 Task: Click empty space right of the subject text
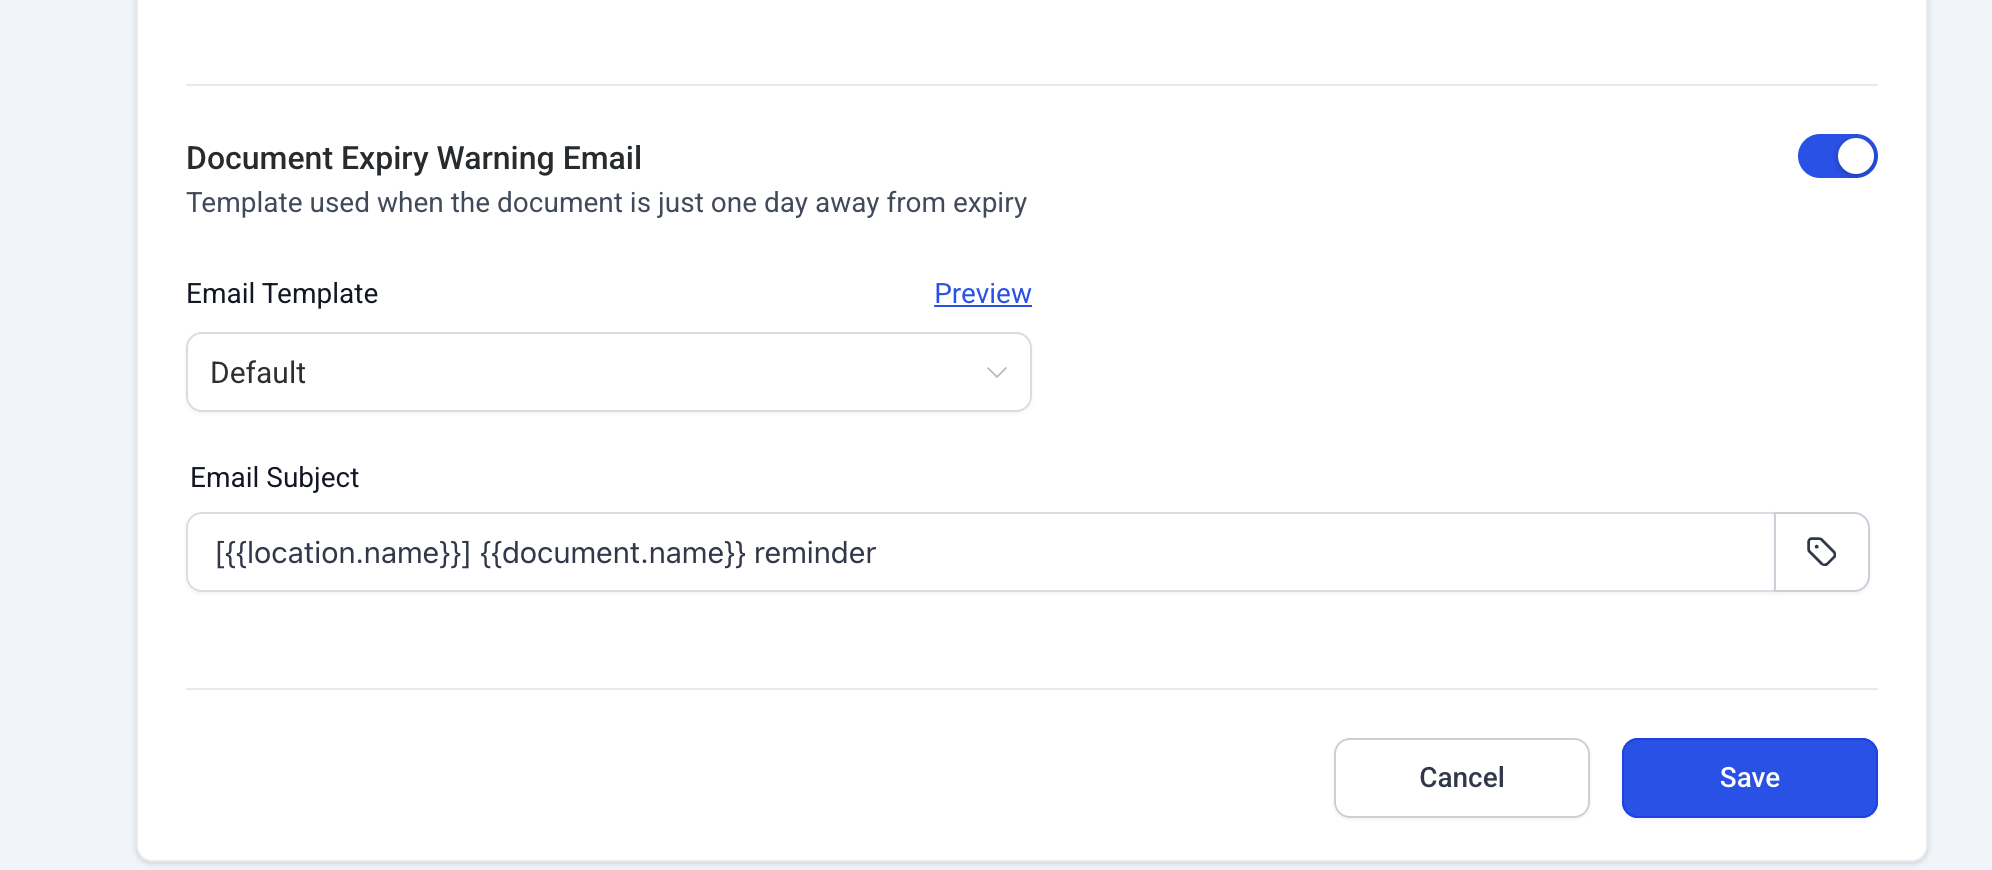[1300, 552]
